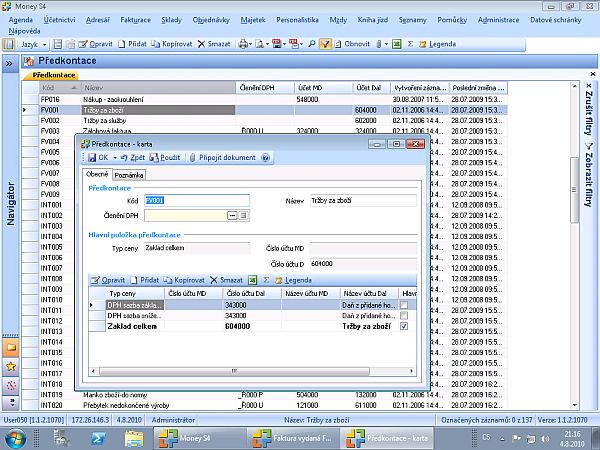Switch to the Obecné tab
This screenshot has height=450, width=600.
tap(97, 174)
